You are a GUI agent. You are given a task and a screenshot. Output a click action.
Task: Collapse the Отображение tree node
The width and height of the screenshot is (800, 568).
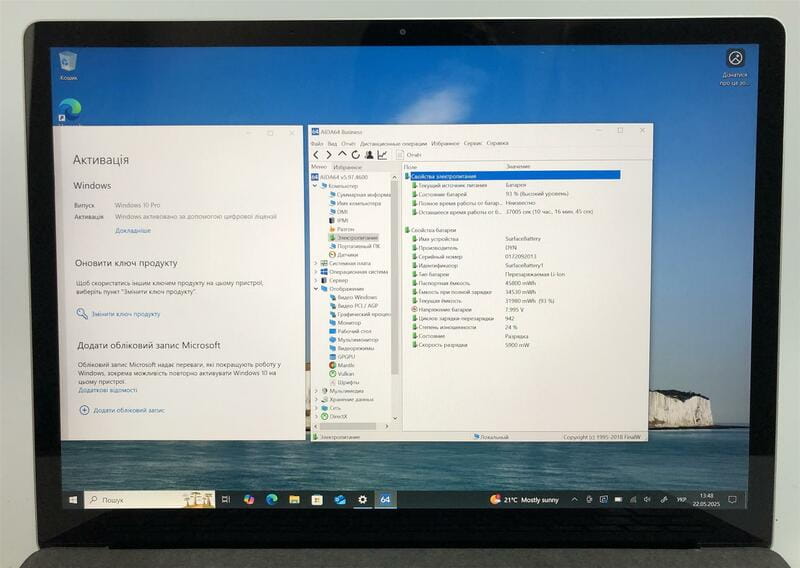(x=316, y=289)
